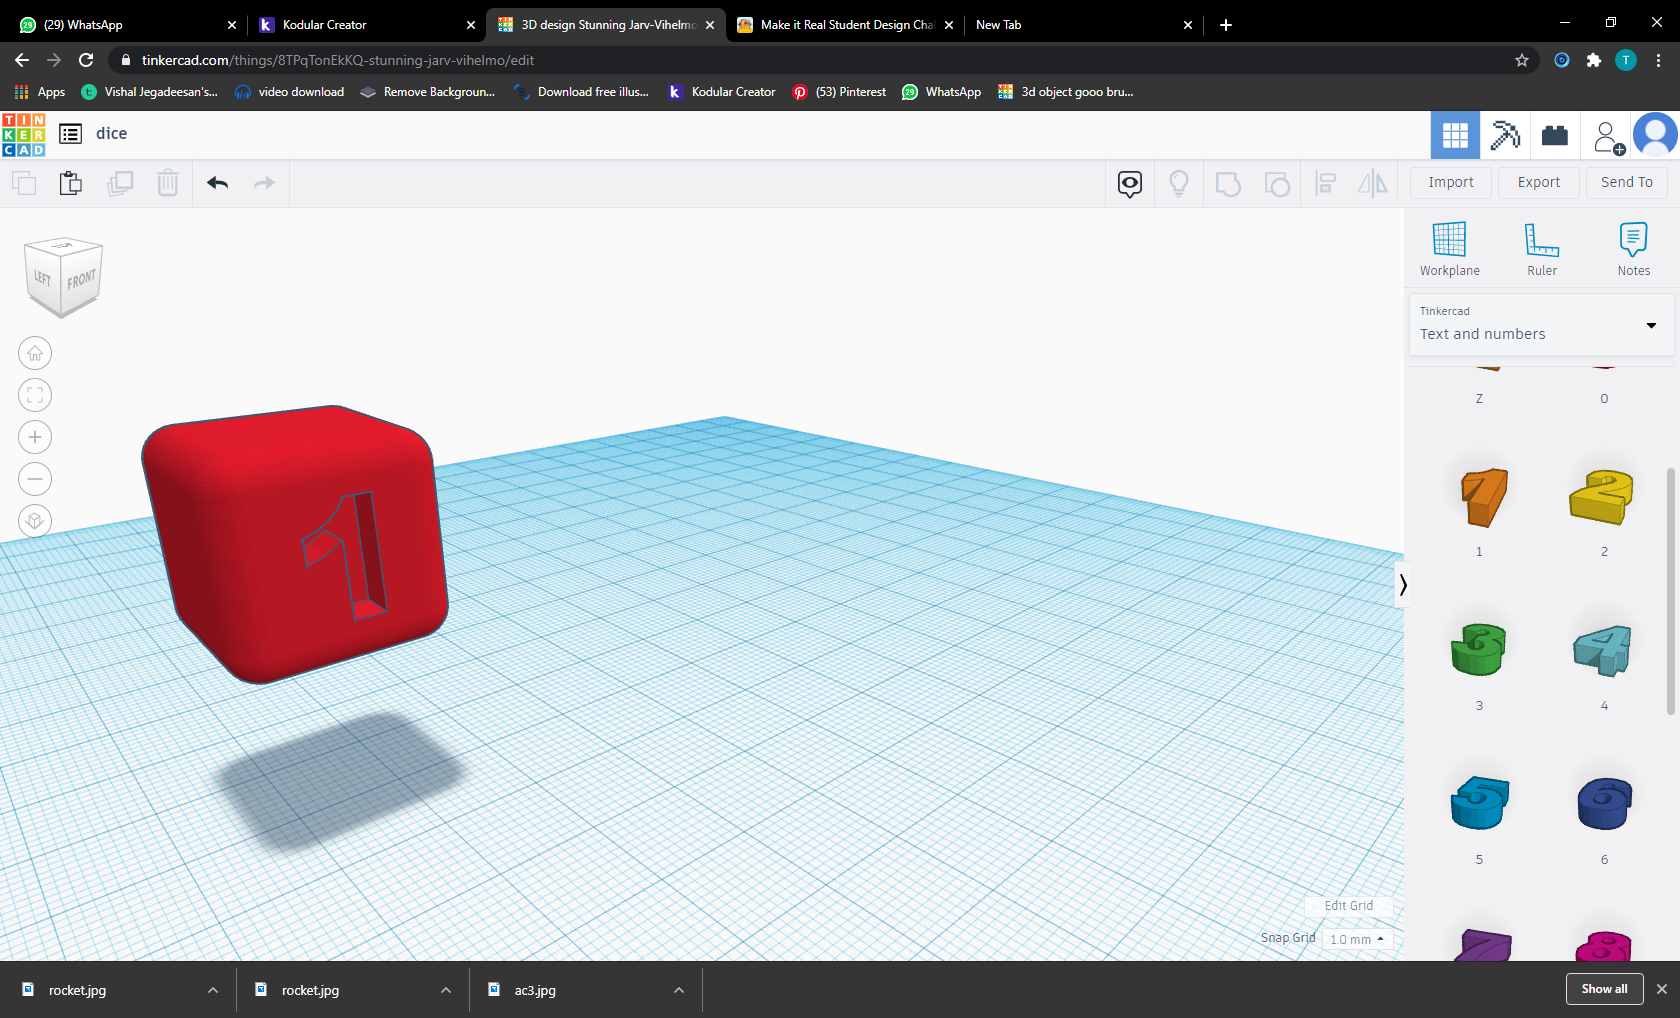This screenshot has height=1018, width=1680.
Task: Open the Blocks pickaxe mode
Action: click(1505, 135)
